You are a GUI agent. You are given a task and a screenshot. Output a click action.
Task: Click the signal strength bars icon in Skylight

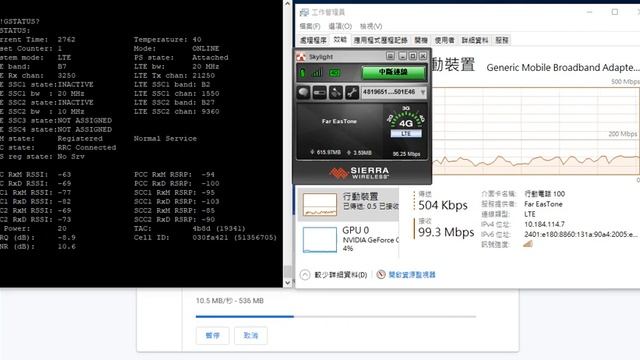tap(317, 73)
